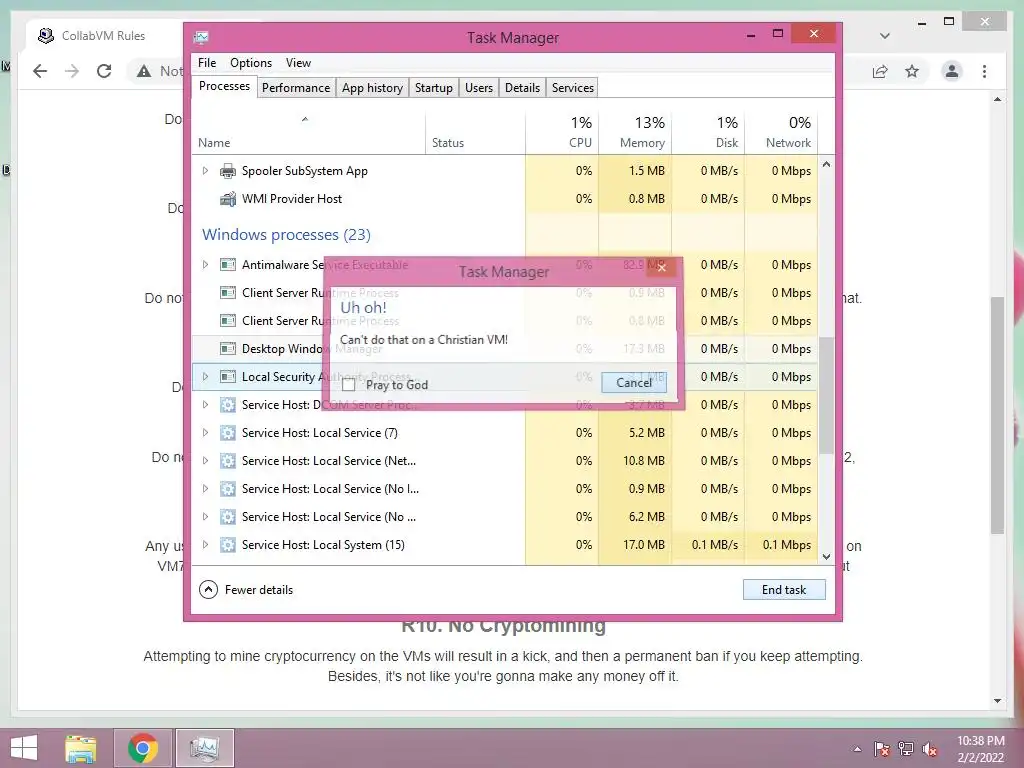Click Service Host: Local Service (7) gear icon
1024x768 pixels.
(x=228, y=433)
